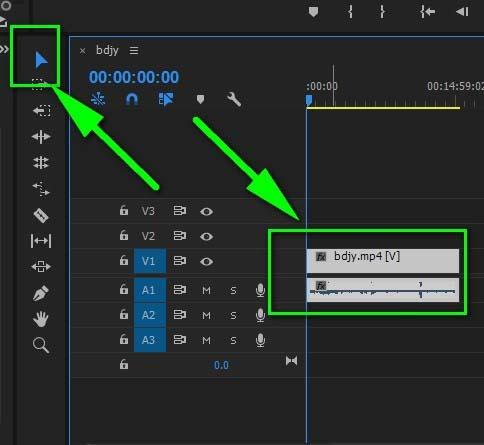Click the playhead timecode 00:00:00:00
Image resolution: width=484 pixels, height=445 pixels.
134,77
